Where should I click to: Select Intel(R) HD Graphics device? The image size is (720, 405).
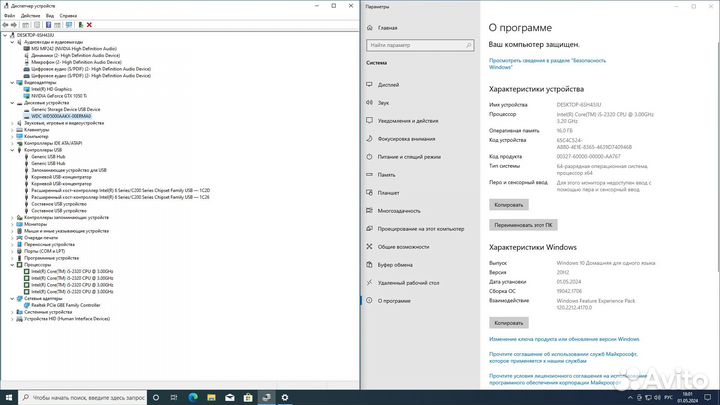pos(51,89)
